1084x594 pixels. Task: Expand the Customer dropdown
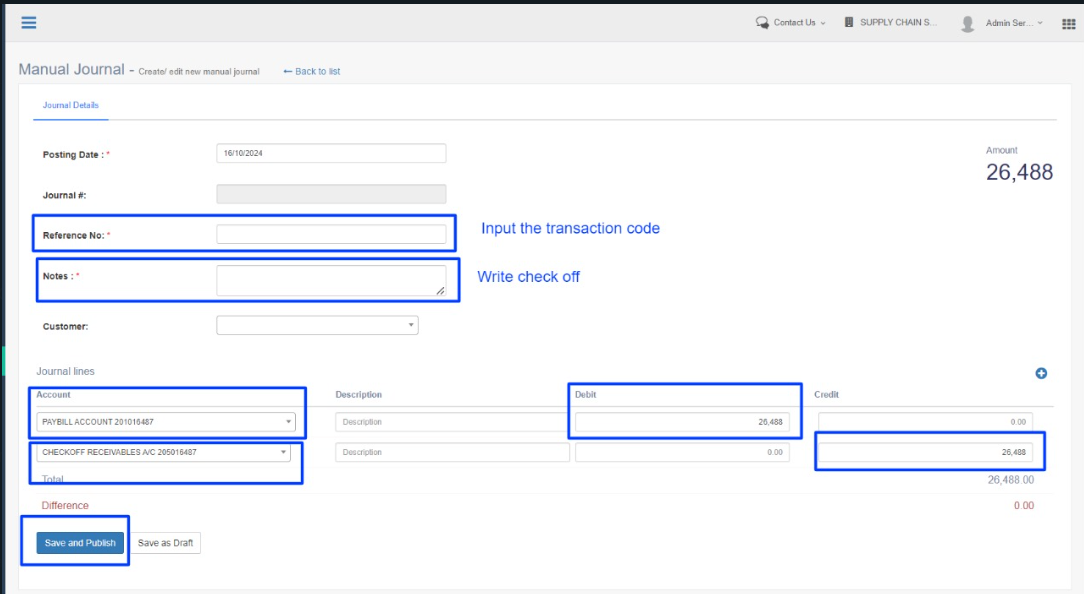[317, 325]
